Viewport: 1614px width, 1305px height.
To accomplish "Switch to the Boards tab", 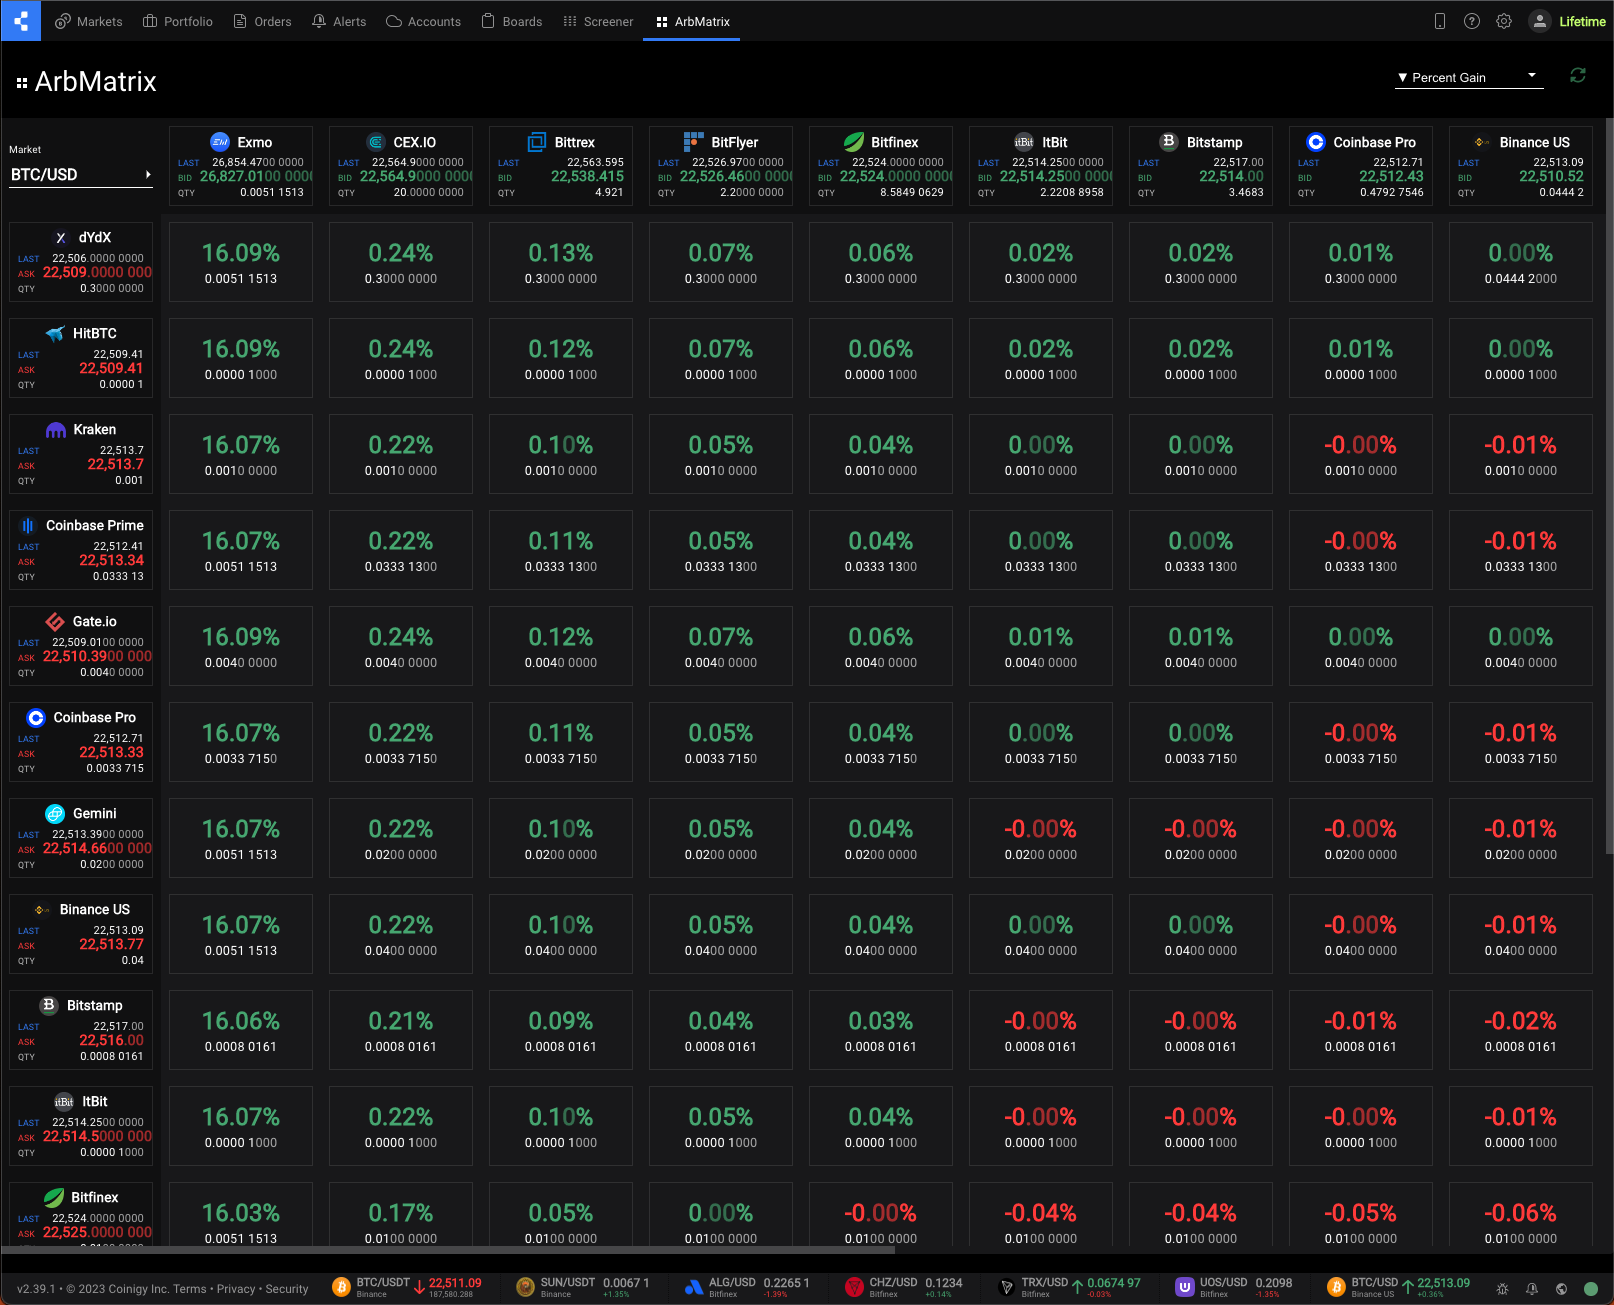I will [x=512, y=21].
